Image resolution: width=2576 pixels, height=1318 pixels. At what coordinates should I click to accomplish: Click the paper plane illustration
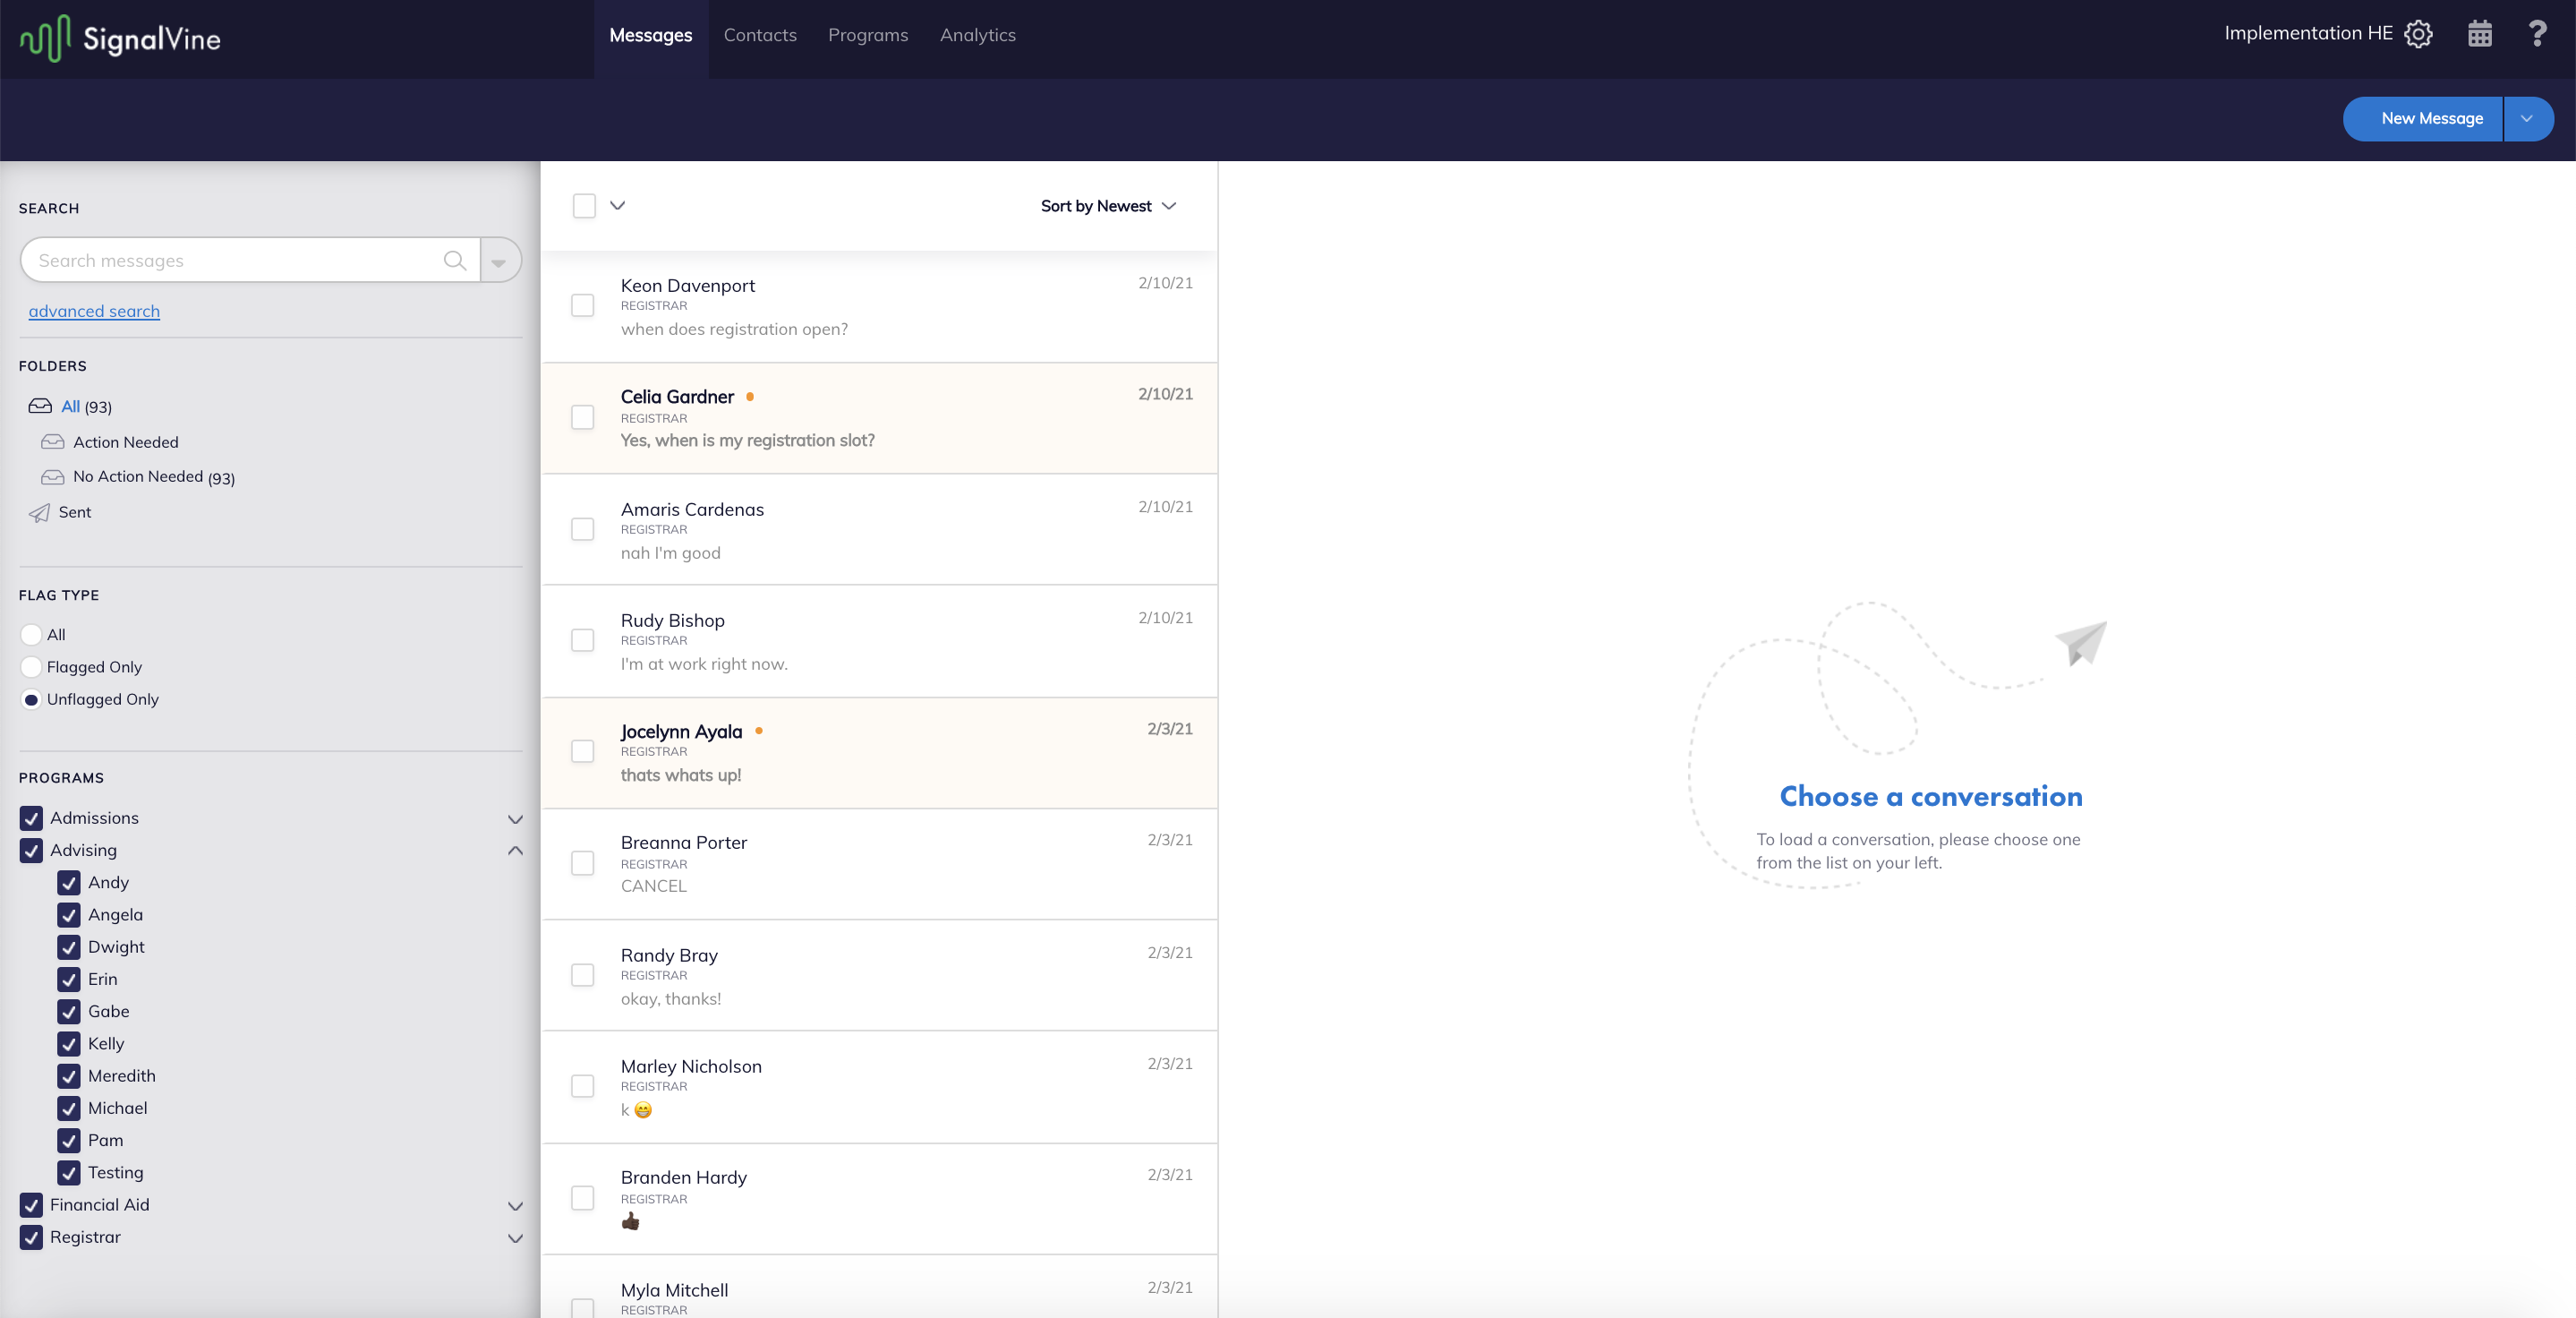point(2082,643)
